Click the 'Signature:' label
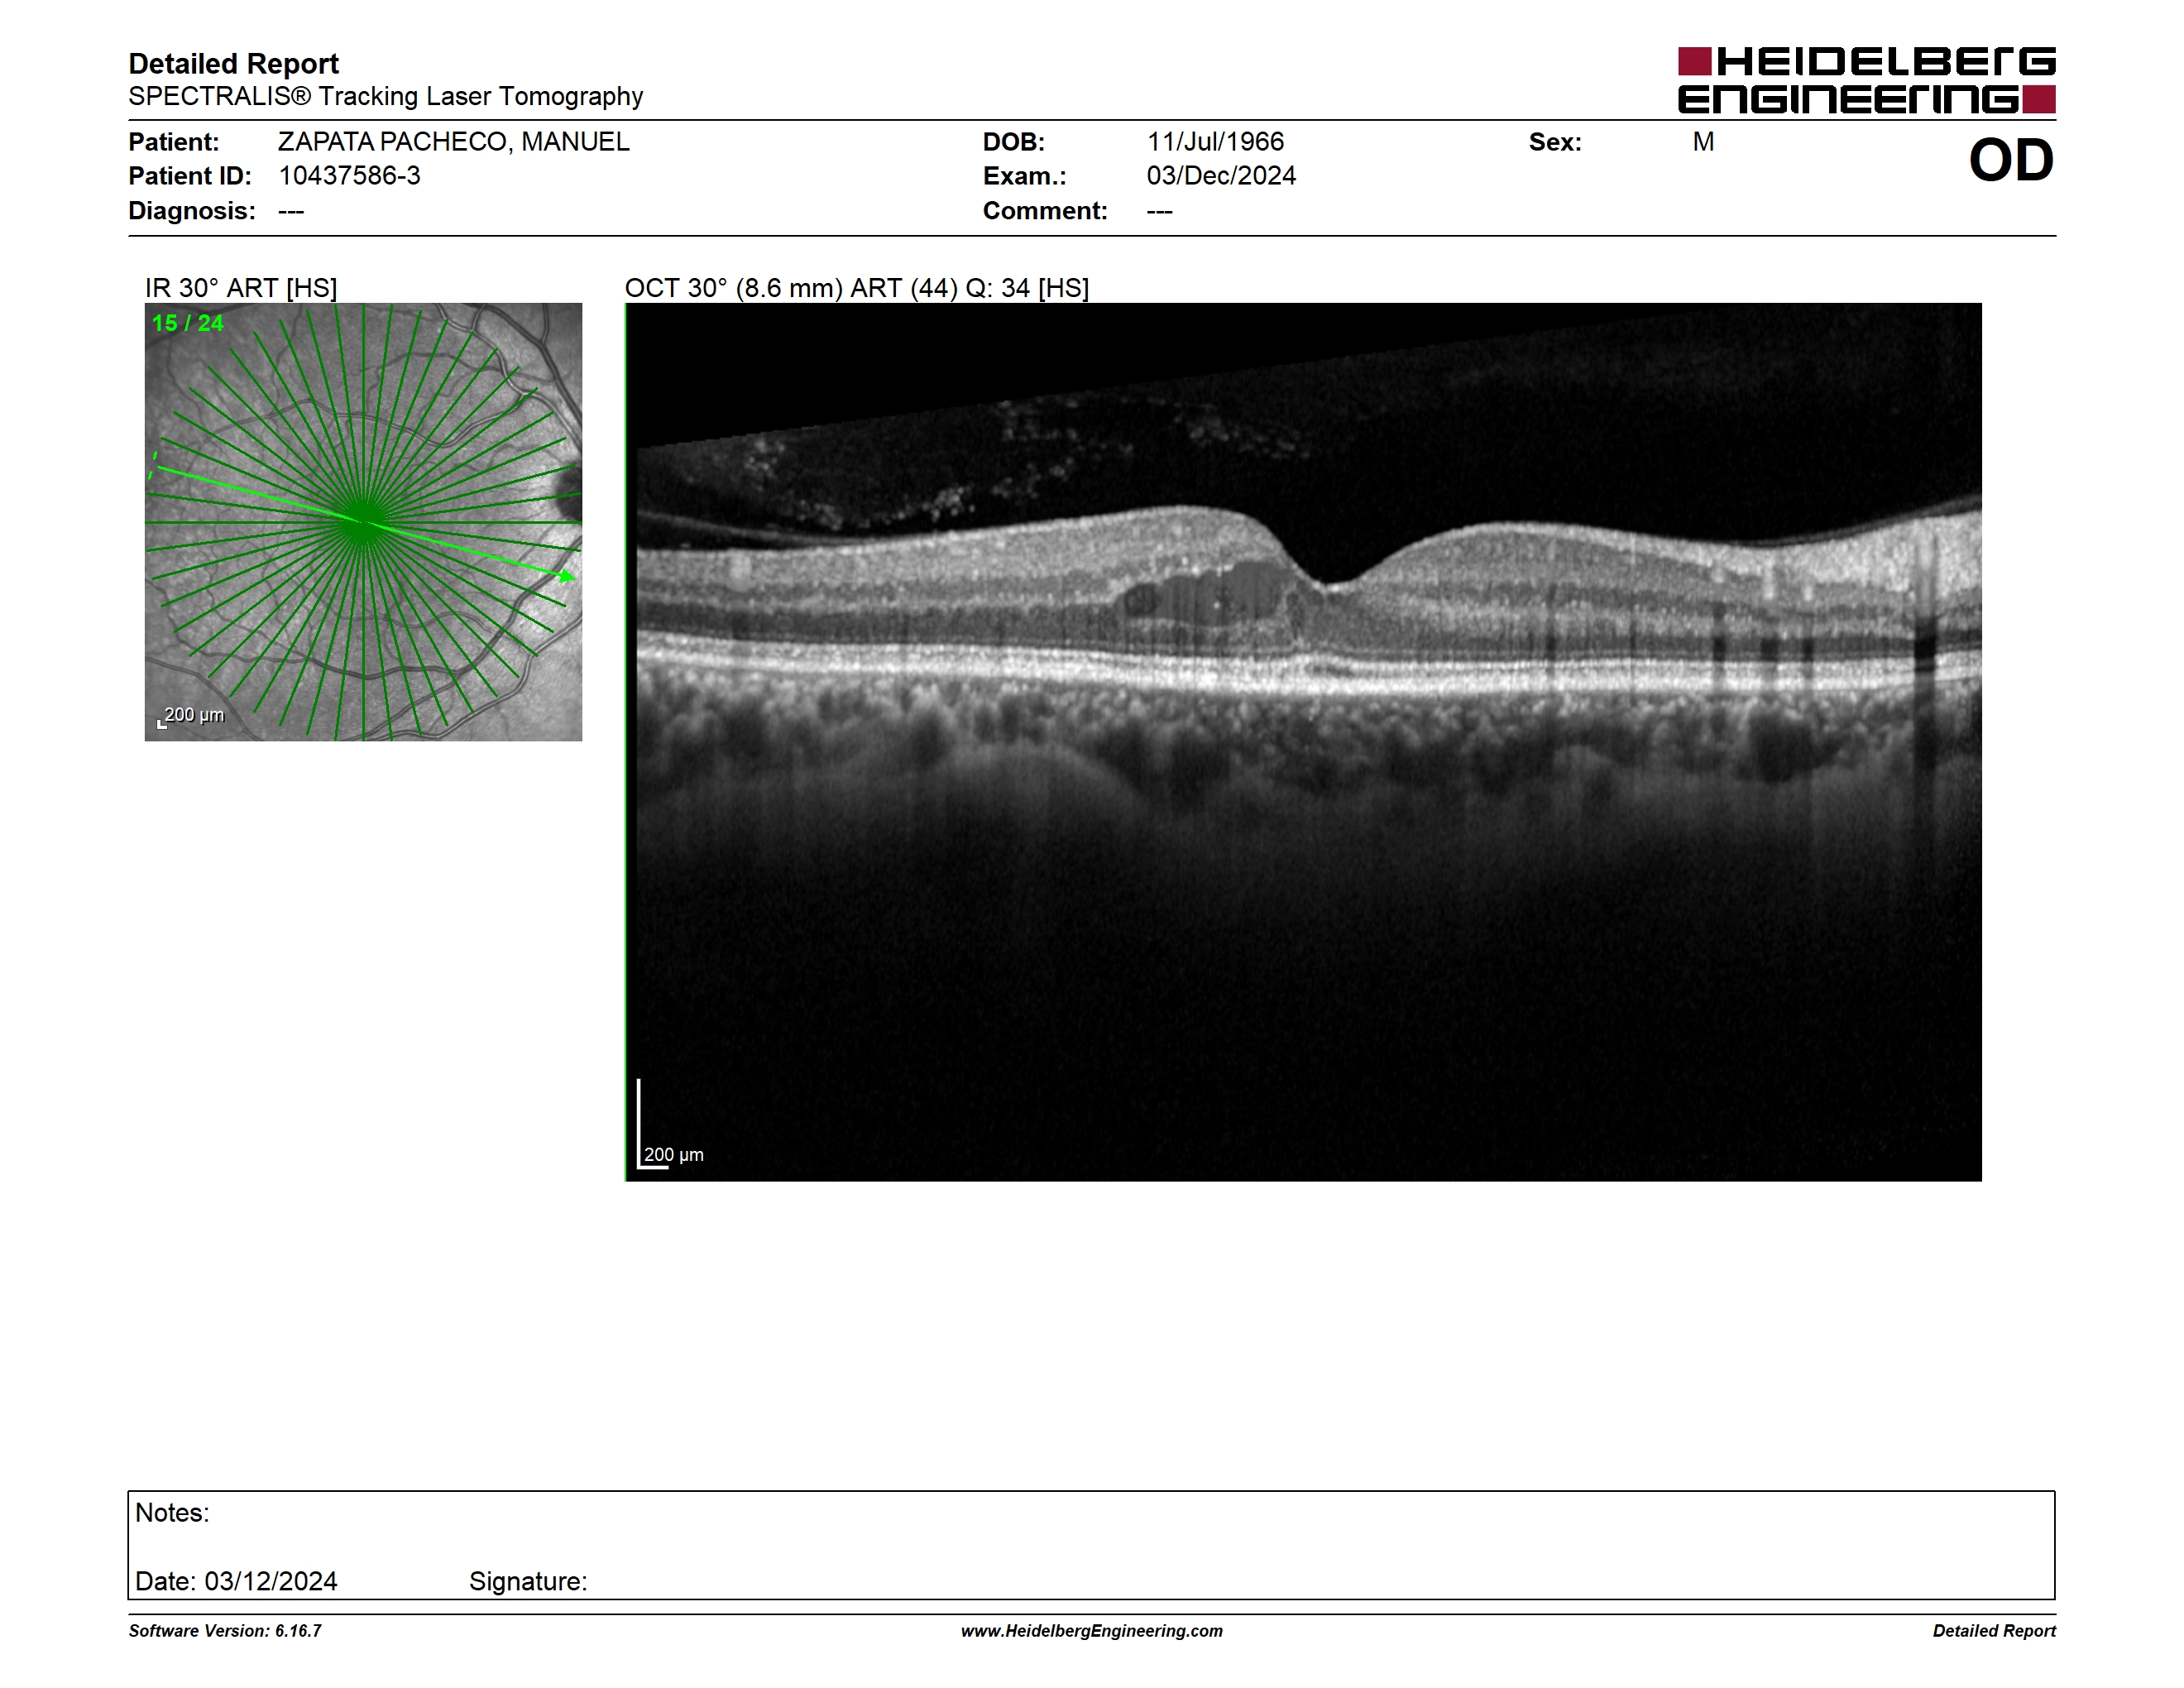Image resolution: width=2184 pixels, height=1688 pixels. 528,1581
